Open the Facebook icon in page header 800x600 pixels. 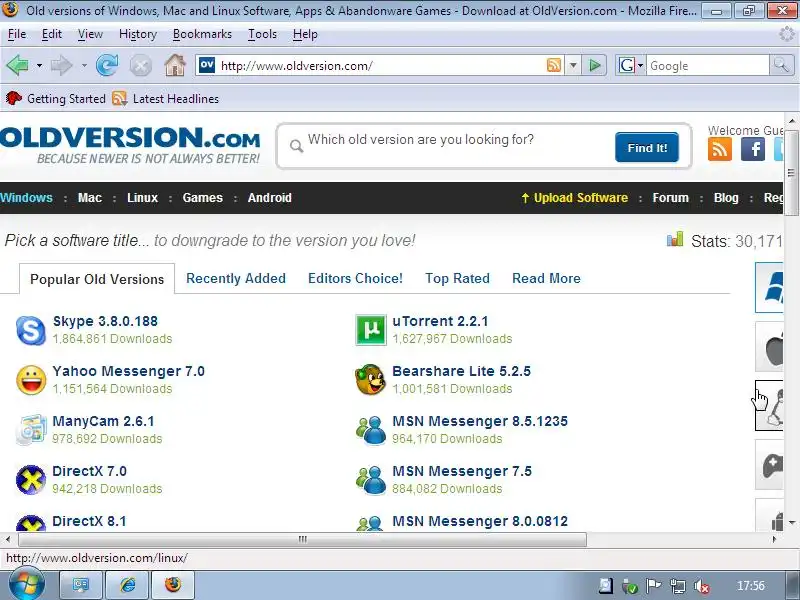pos(753,149)
